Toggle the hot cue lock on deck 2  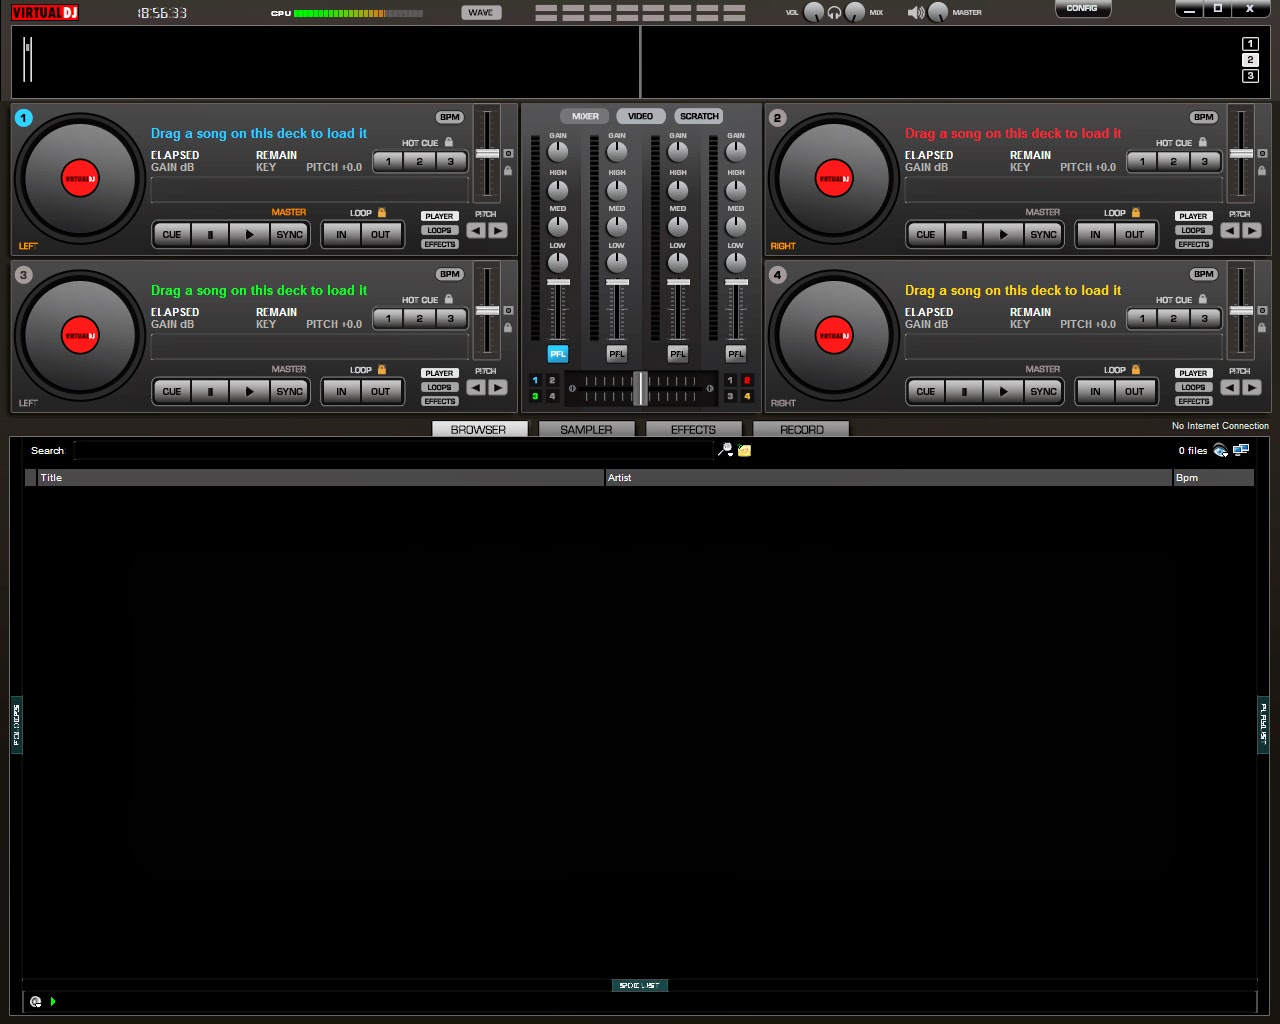[x=1203, y=142]
